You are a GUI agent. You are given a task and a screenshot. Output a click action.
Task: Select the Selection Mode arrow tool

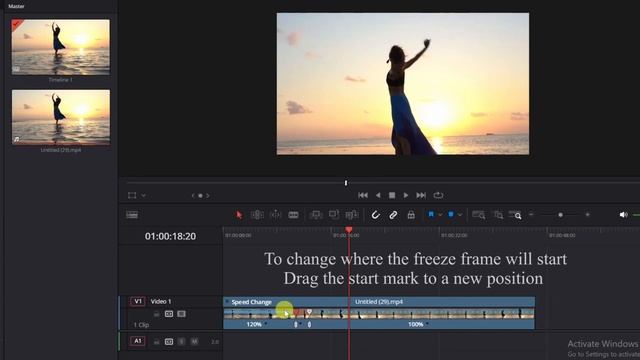239,215
